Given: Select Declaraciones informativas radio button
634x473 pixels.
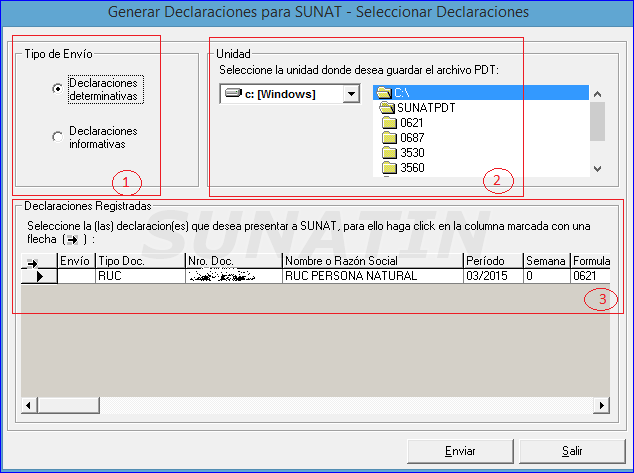Looking at the screenshot, I should [x=57, y=137].
